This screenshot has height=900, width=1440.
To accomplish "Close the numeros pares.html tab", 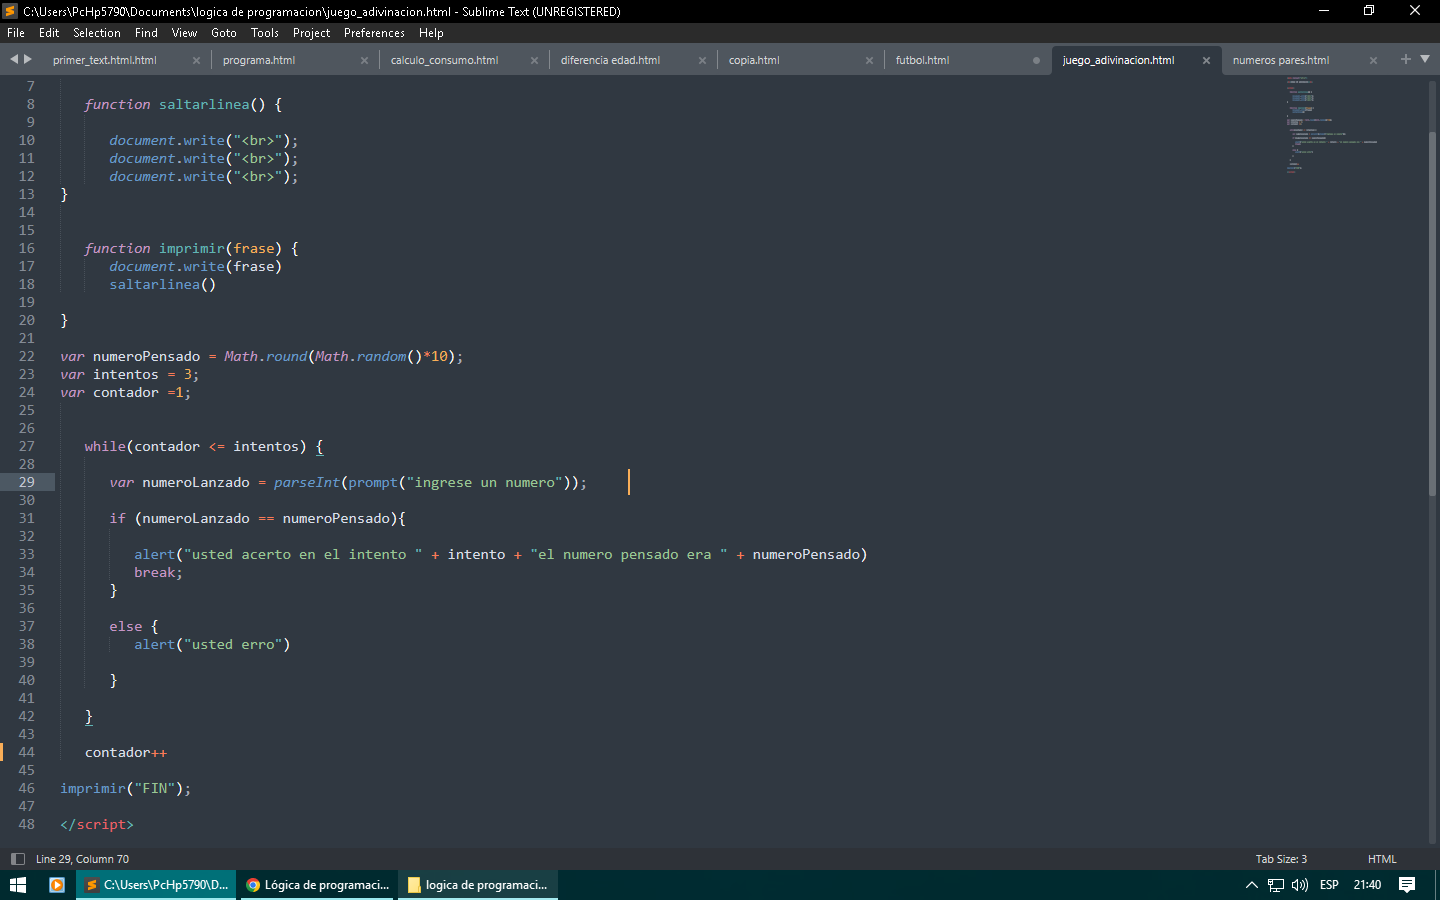I will coord(1373,60).
